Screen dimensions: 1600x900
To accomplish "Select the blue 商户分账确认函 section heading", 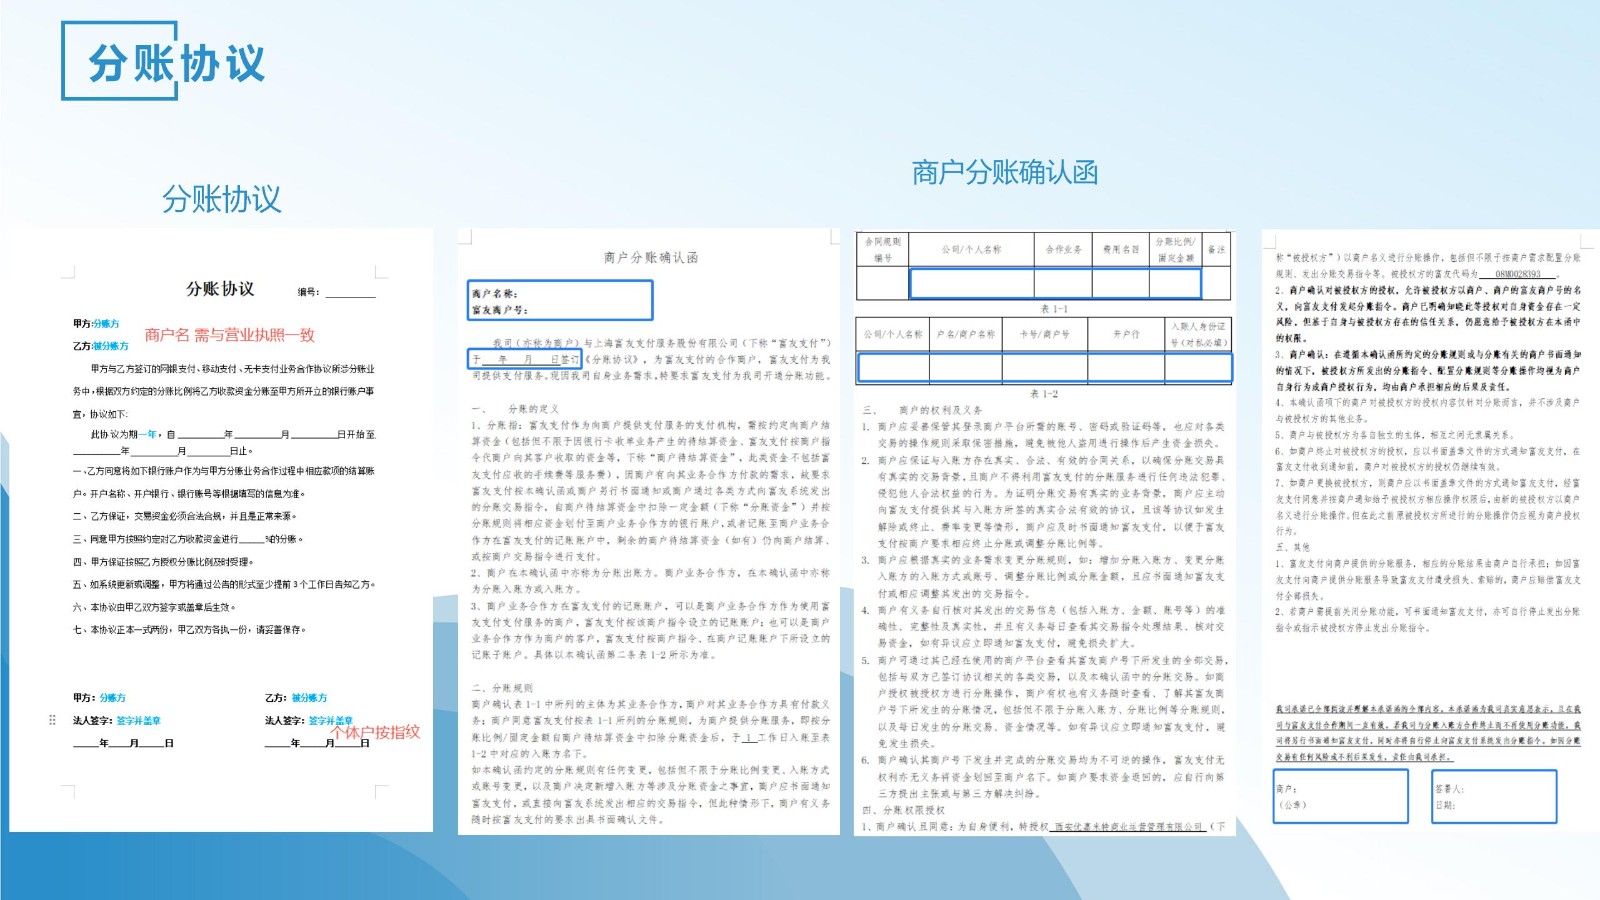I will pos(1004,173).
